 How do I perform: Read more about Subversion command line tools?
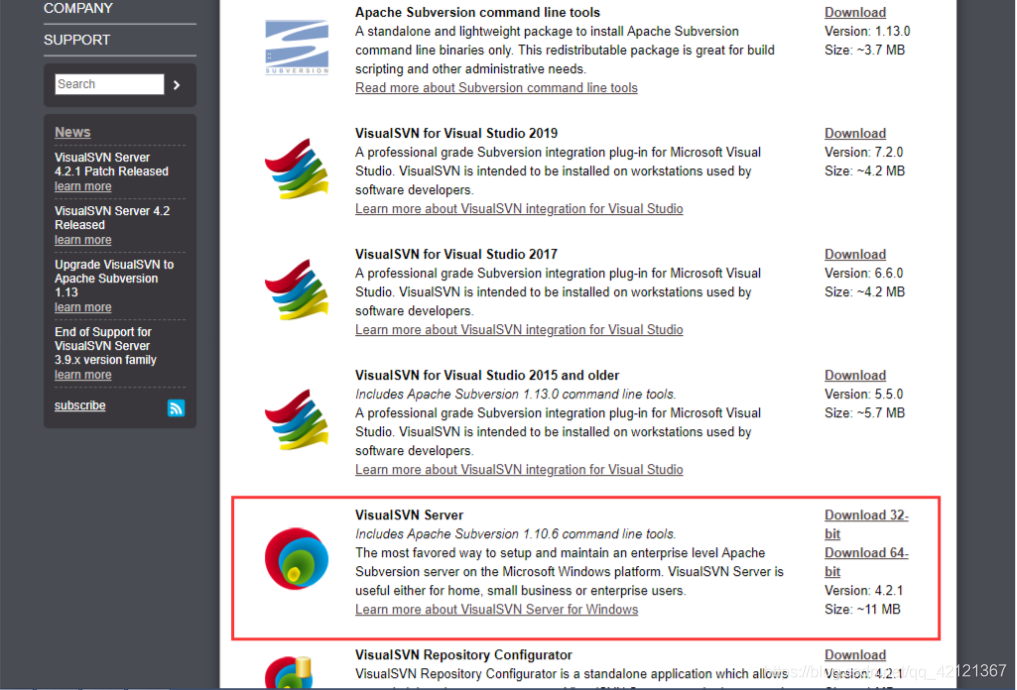496,88
